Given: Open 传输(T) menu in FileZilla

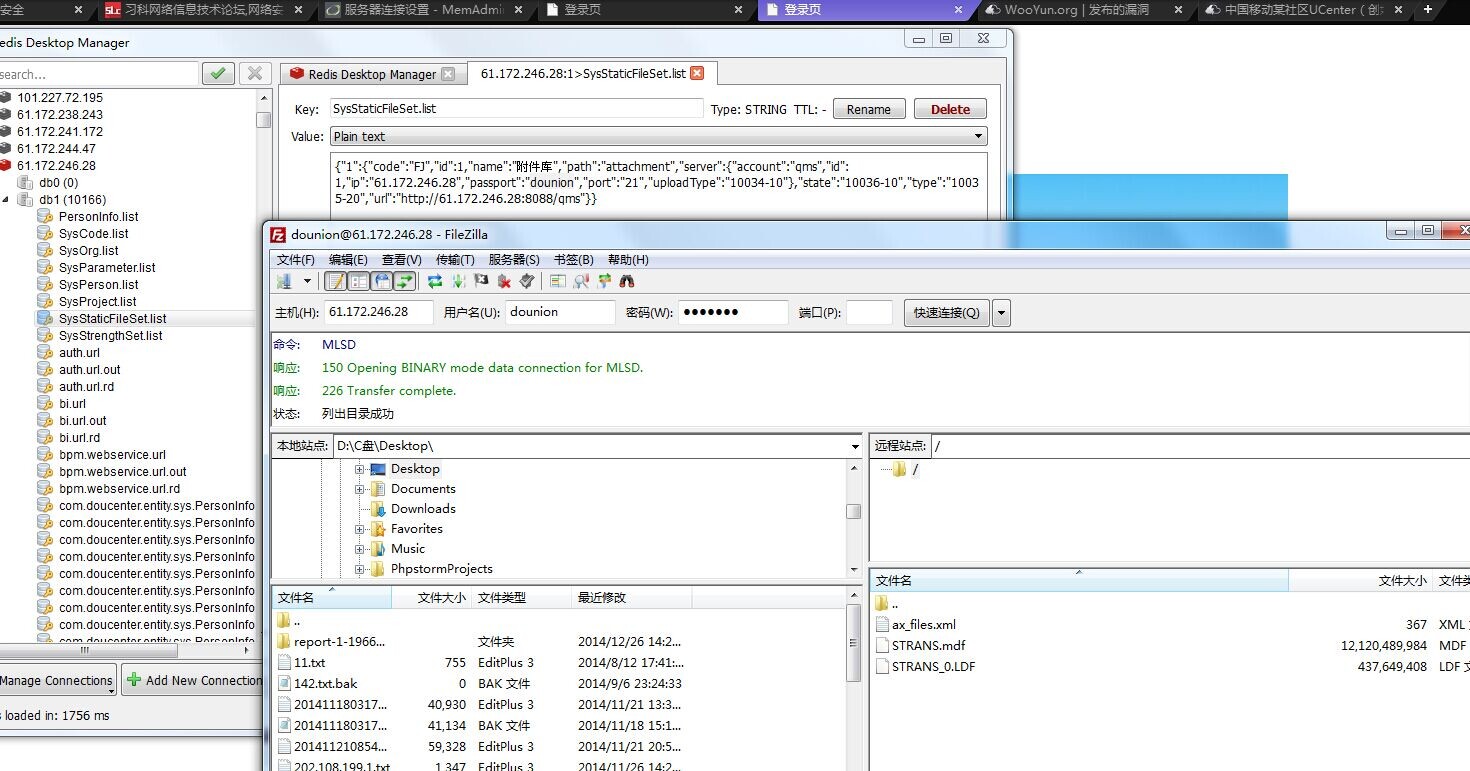Looking at the screenshot, I should click(x=455, y=260).
